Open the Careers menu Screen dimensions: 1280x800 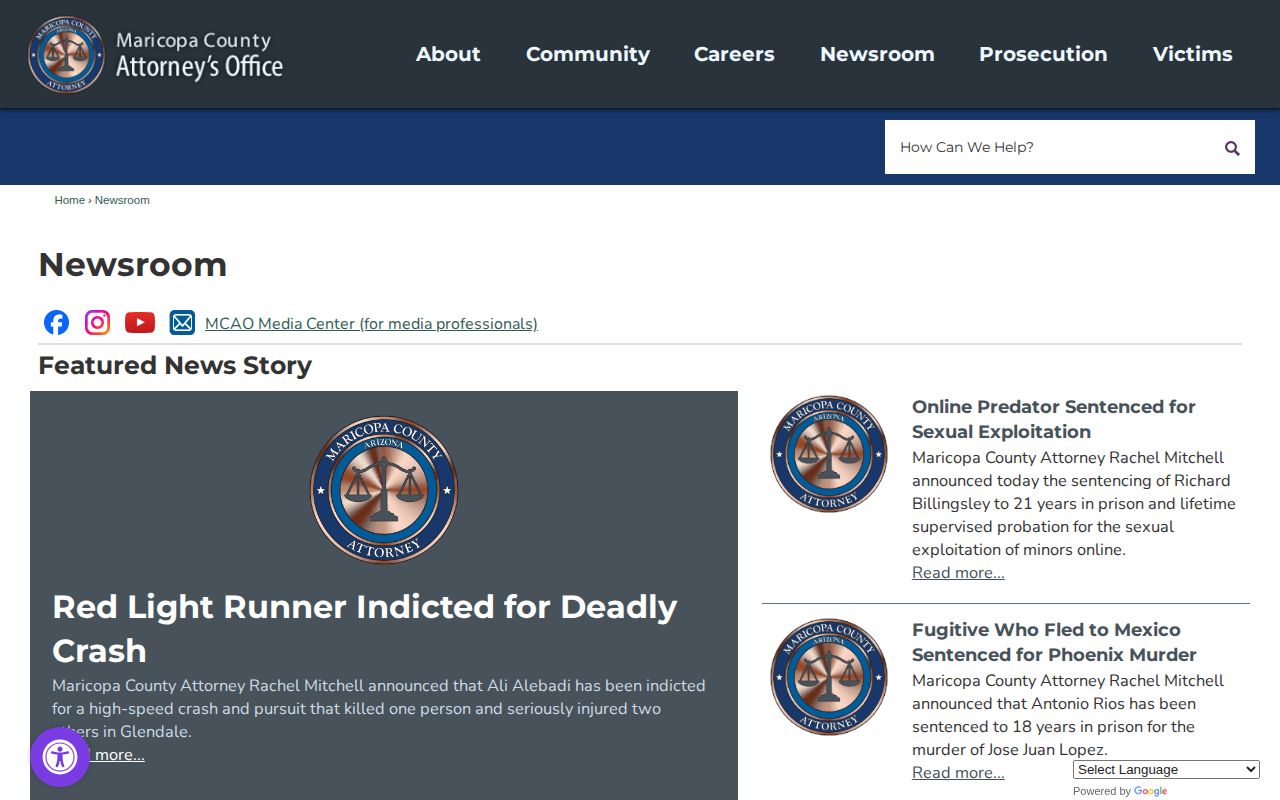click(x=734, y=54)
